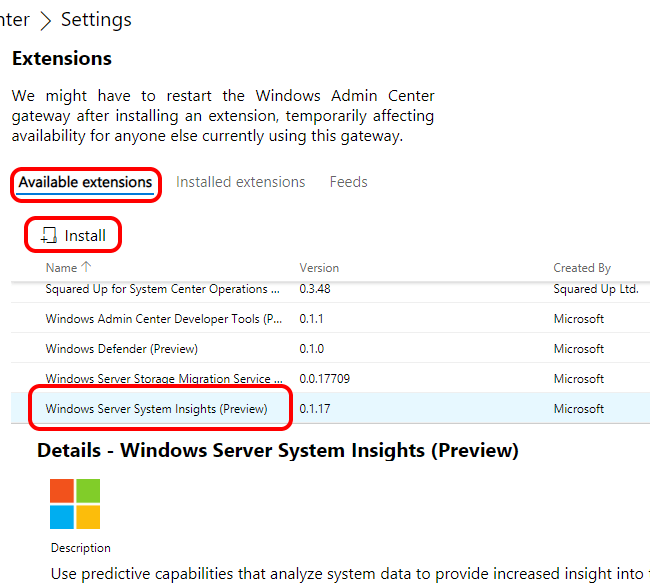Click the Extensions page heading

[x=62, y=58]
